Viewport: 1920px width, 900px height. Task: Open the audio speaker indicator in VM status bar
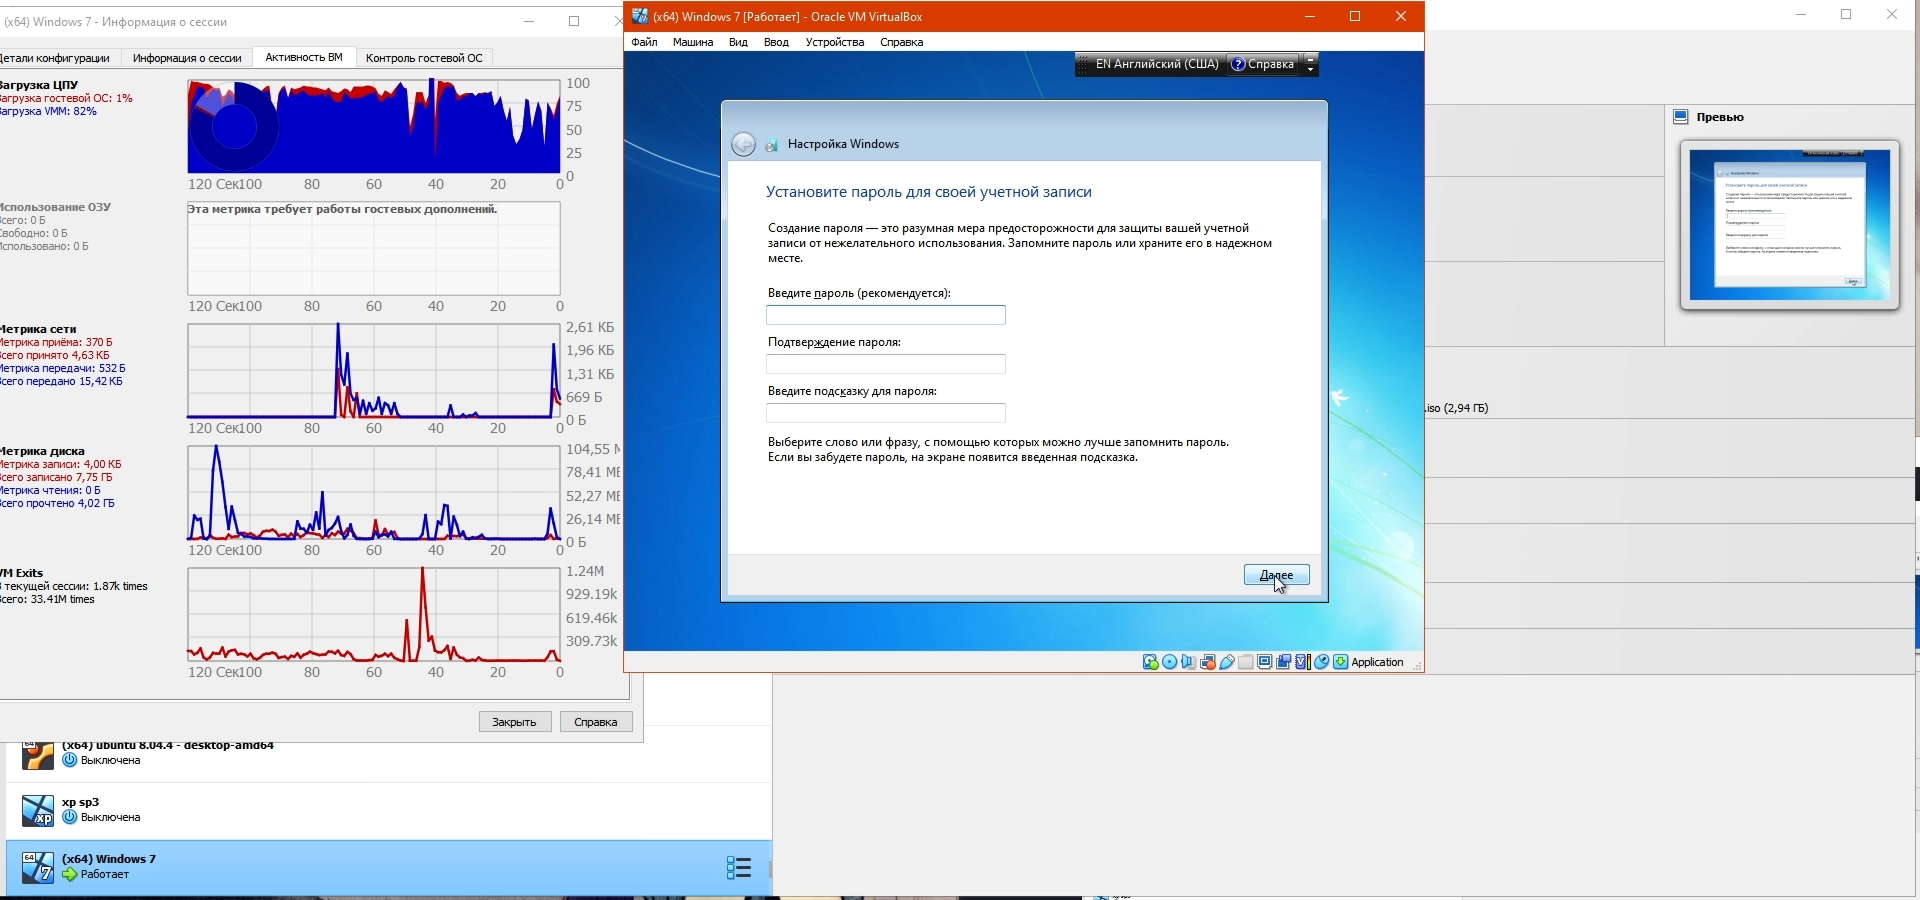coord(1188,662)
